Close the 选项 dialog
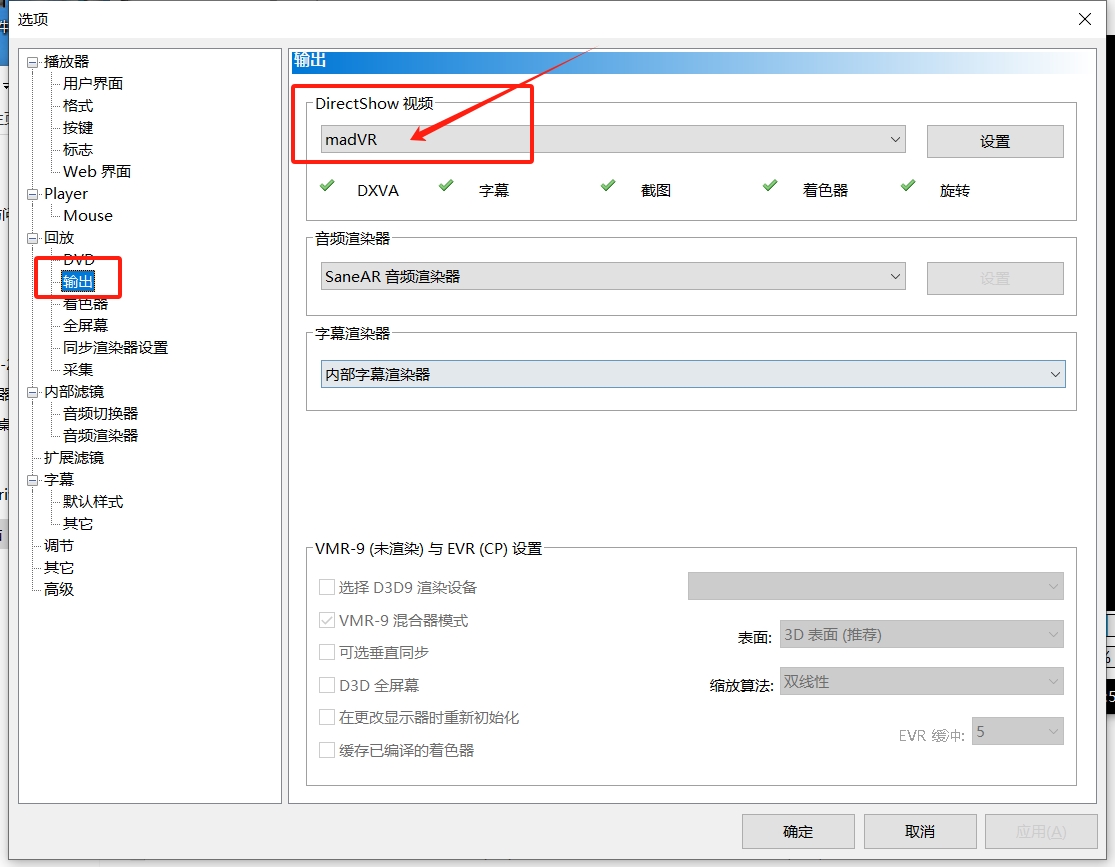The image size is (1115, 867). (1084, 19)
